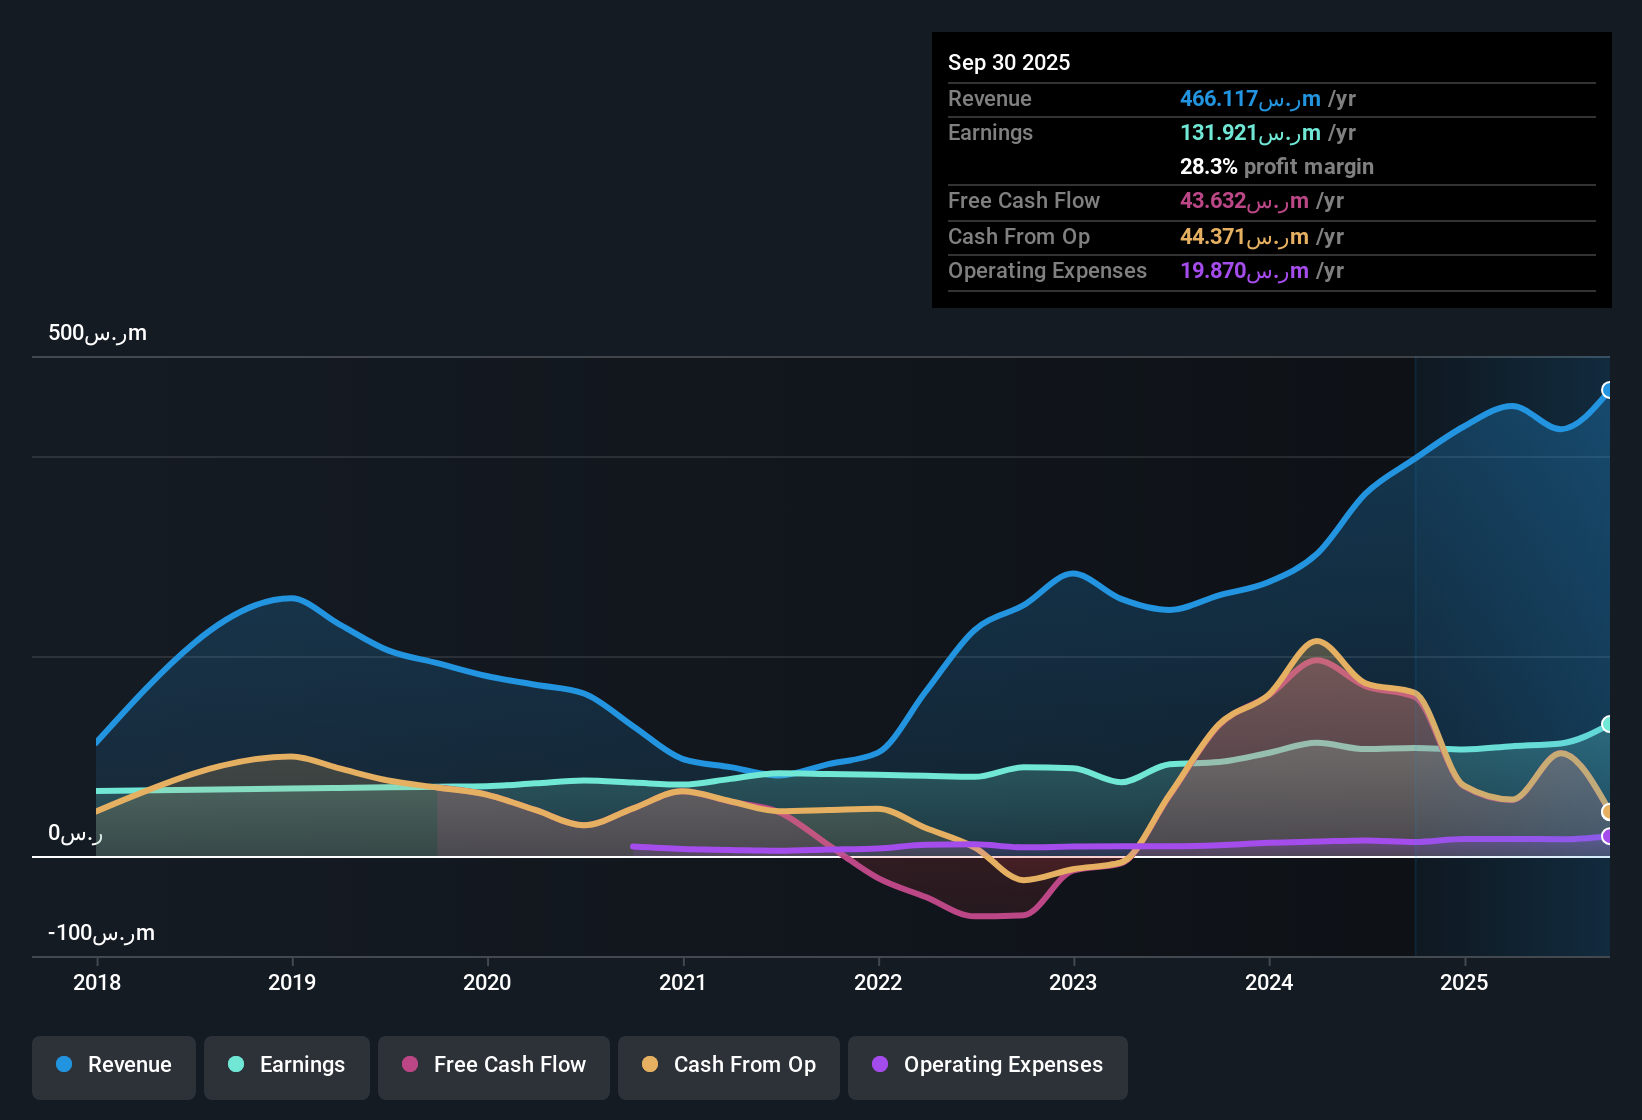1642x1120 pixels.
Task: Click the blue Revenue legend dot icon
Action: point(62,1065)
